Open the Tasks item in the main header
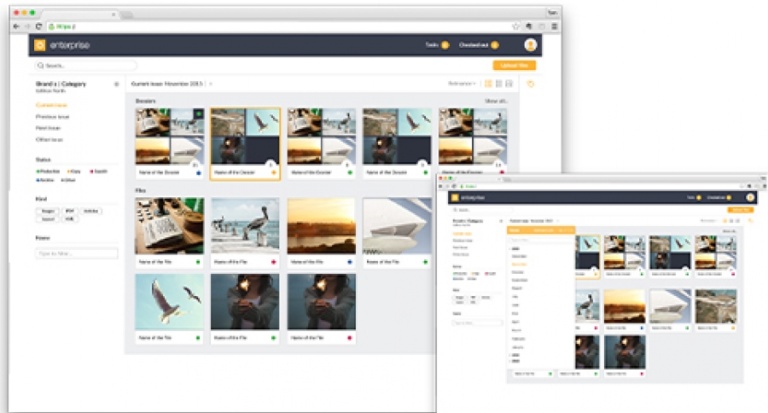The image size is (768, 413). click(x=436, y=45)
